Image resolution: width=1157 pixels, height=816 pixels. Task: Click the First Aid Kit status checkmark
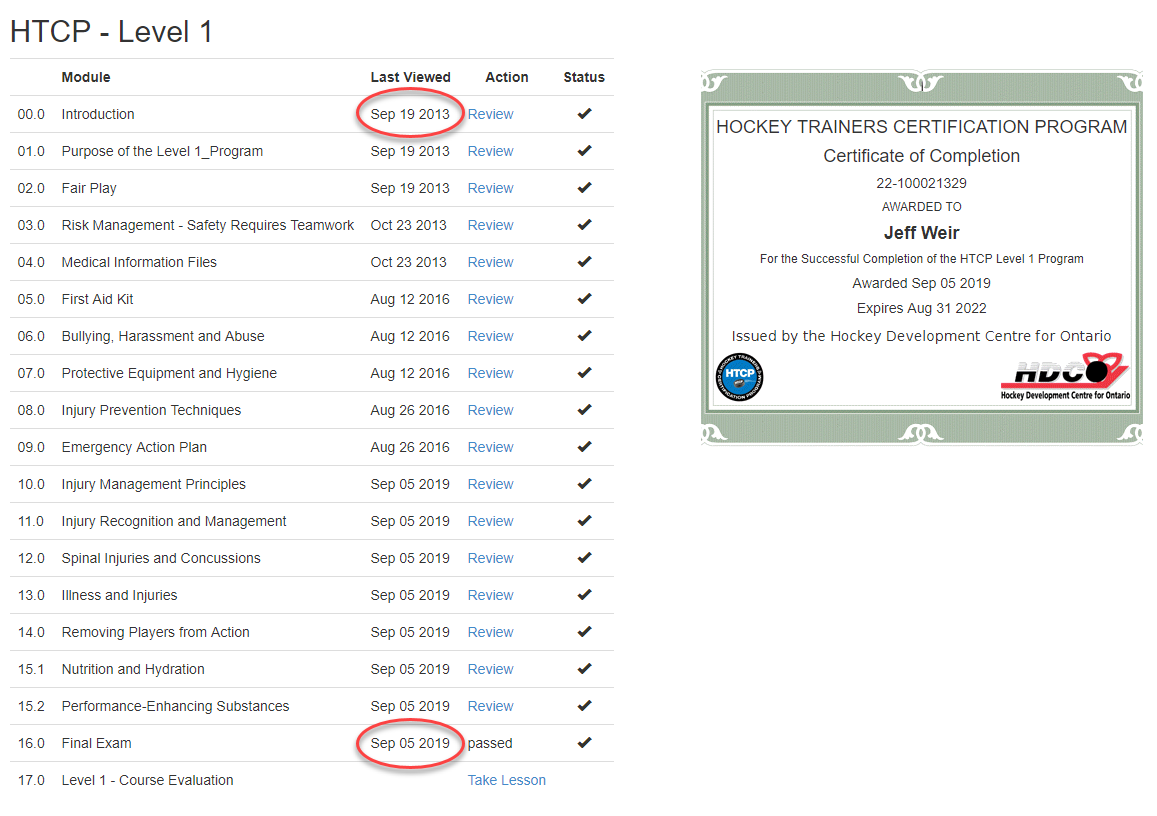(x=584, y=299)
